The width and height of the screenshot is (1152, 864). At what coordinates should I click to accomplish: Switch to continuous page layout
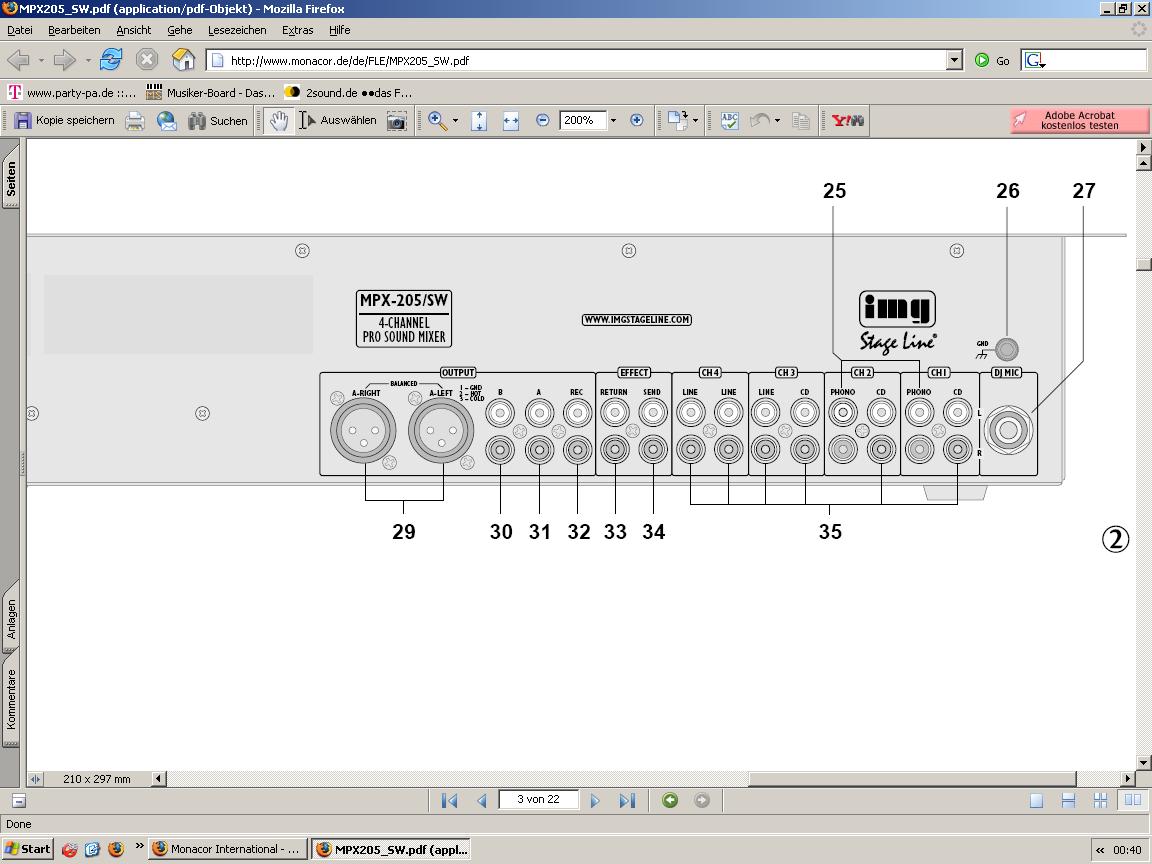[1068, 800]
